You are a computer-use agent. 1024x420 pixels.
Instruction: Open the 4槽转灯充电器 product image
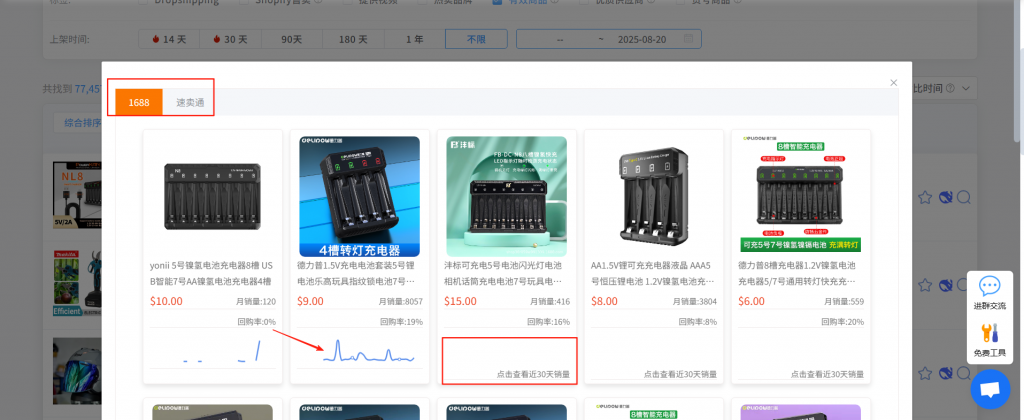pos(359,197)
